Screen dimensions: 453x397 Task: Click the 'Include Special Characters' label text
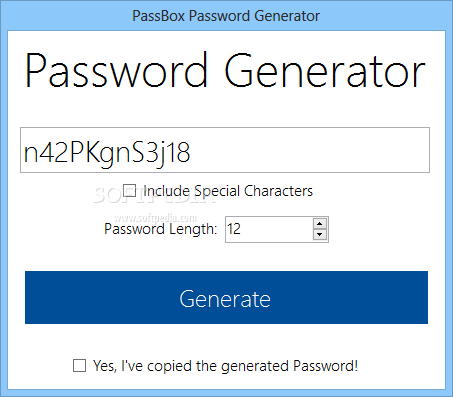pos(228,191)
